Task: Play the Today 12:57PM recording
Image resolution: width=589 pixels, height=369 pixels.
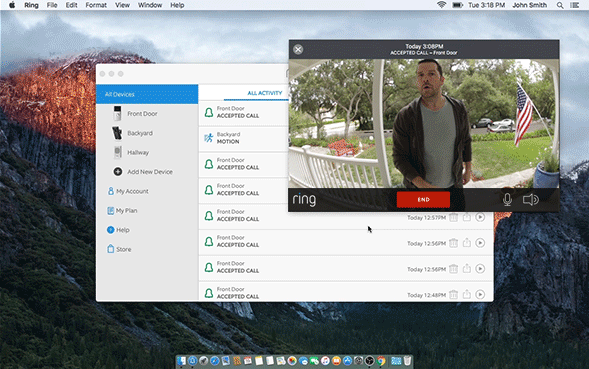Action: click(x=480, y=217)
